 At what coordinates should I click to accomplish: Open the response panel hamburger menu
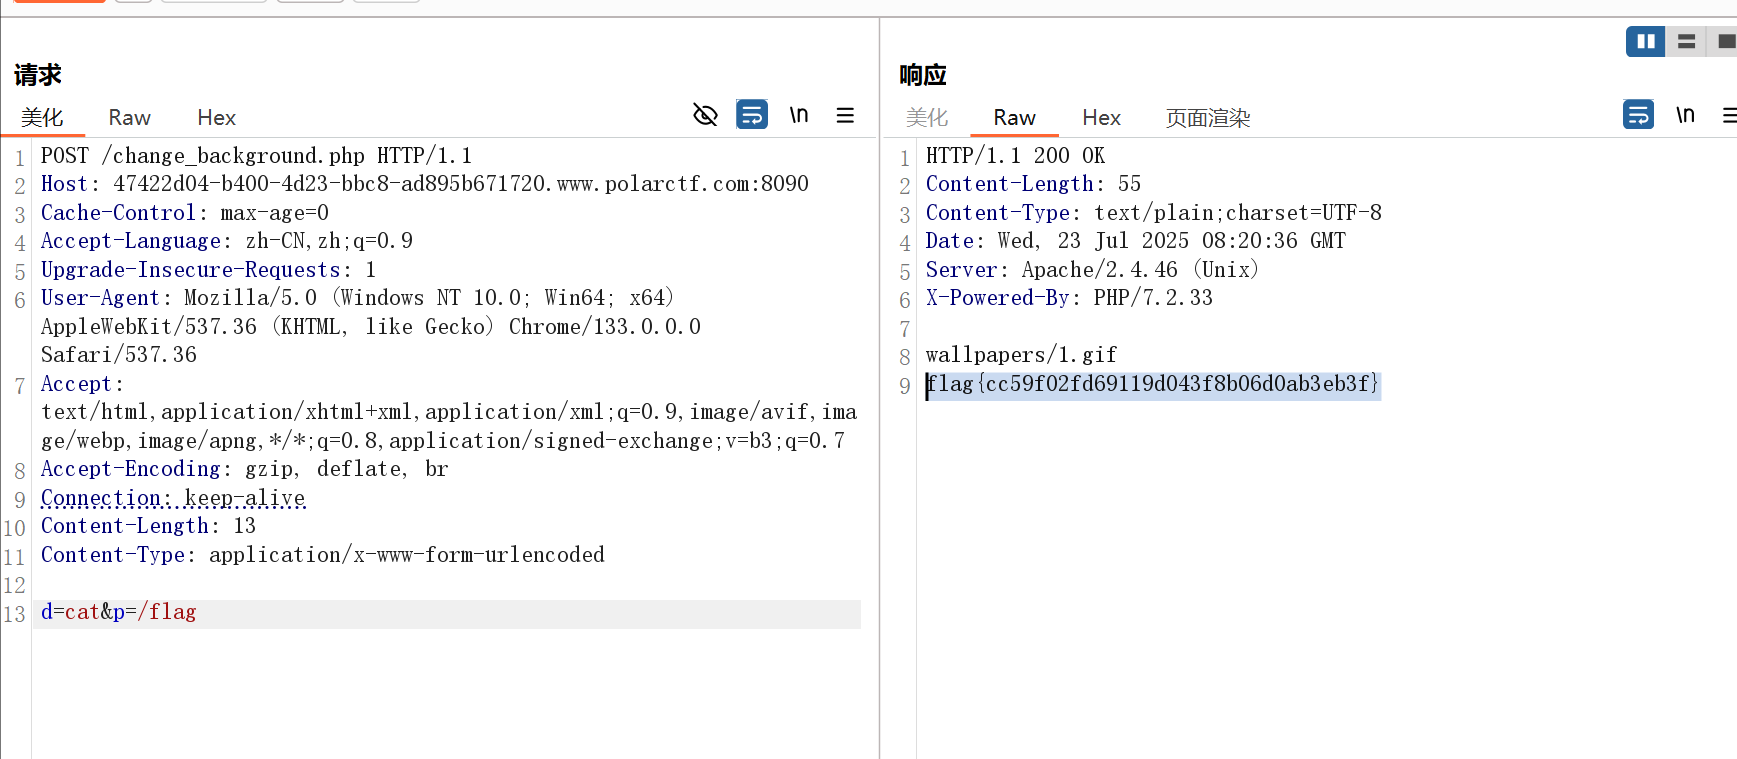[x=1729, y=115]
